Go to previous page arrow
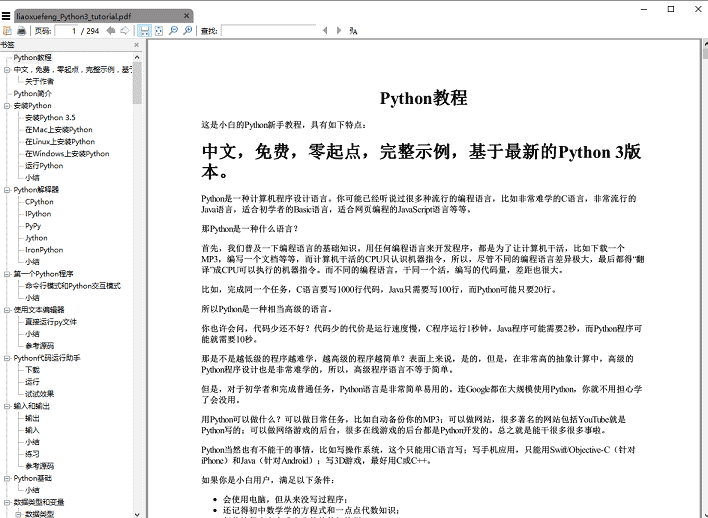 click(111, 31)
